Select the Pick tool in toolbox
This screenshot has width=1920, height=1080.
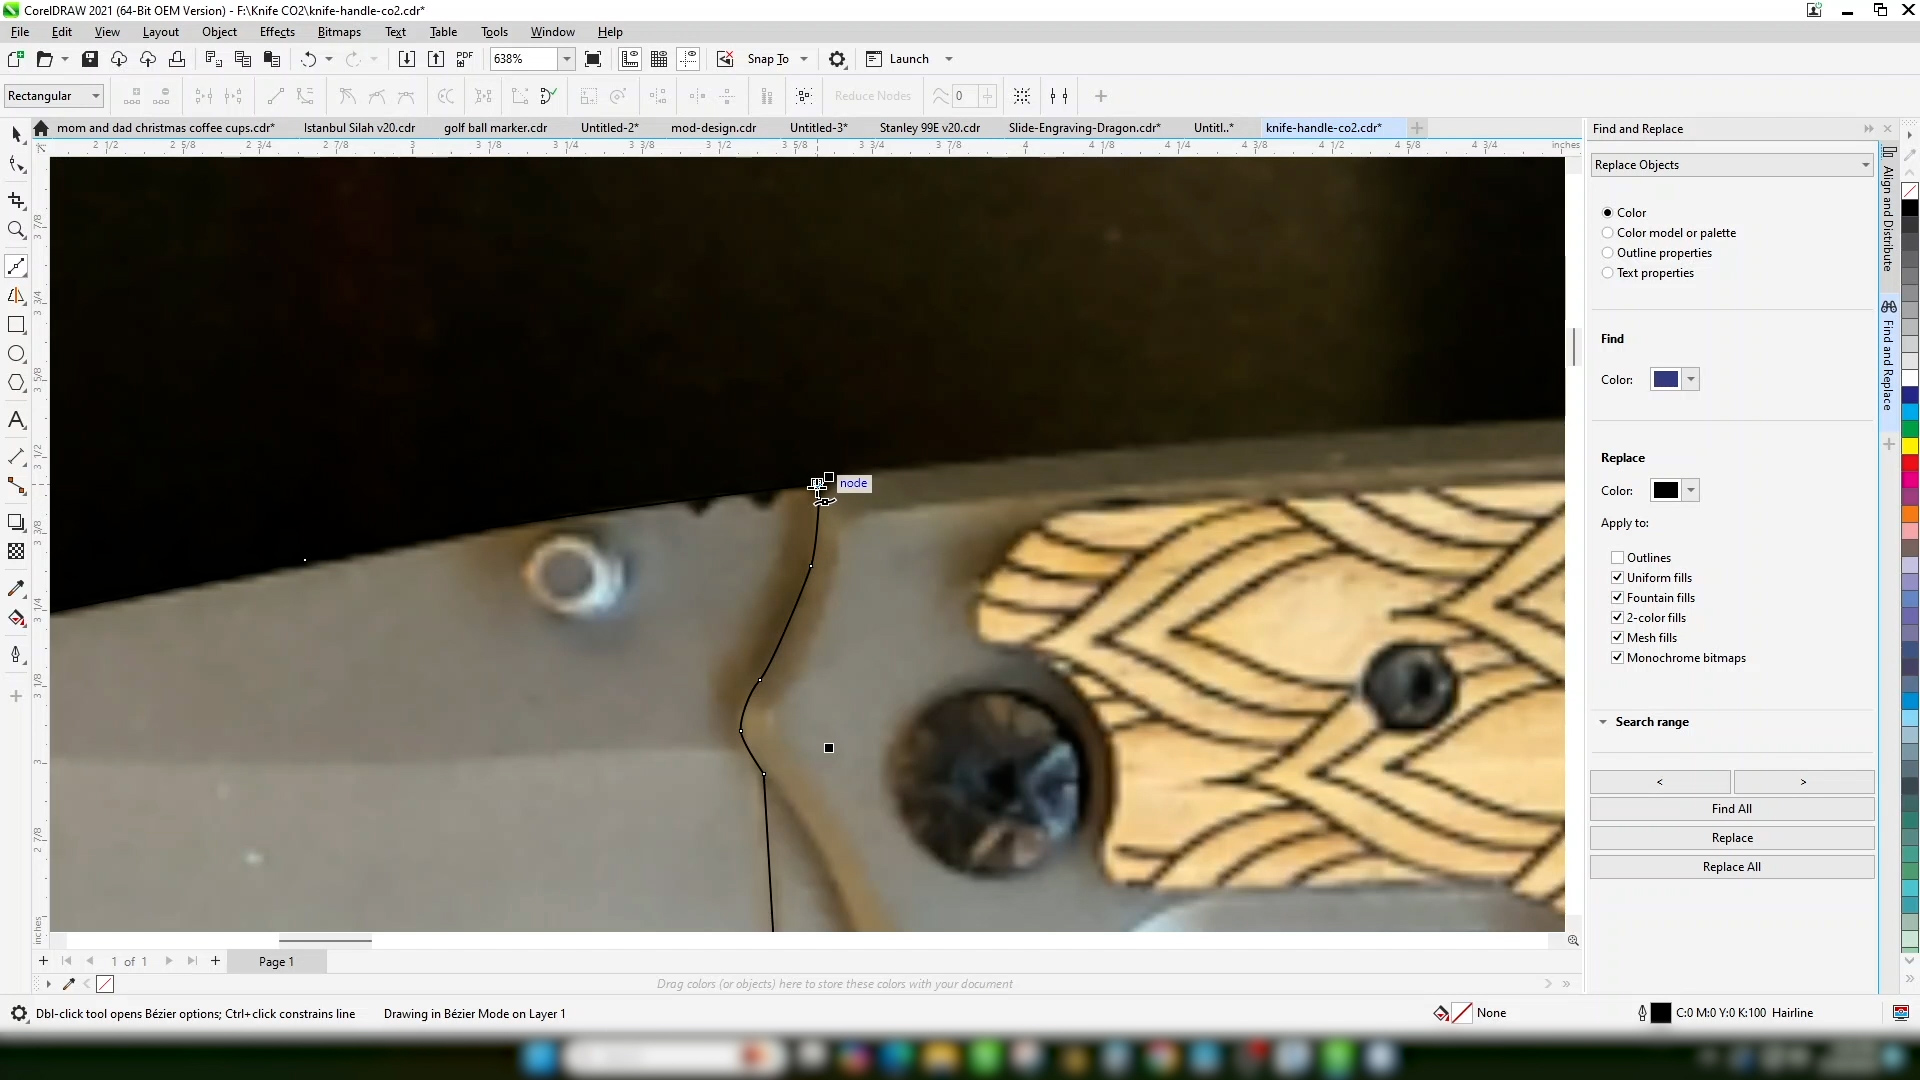[x=16, y=134]
